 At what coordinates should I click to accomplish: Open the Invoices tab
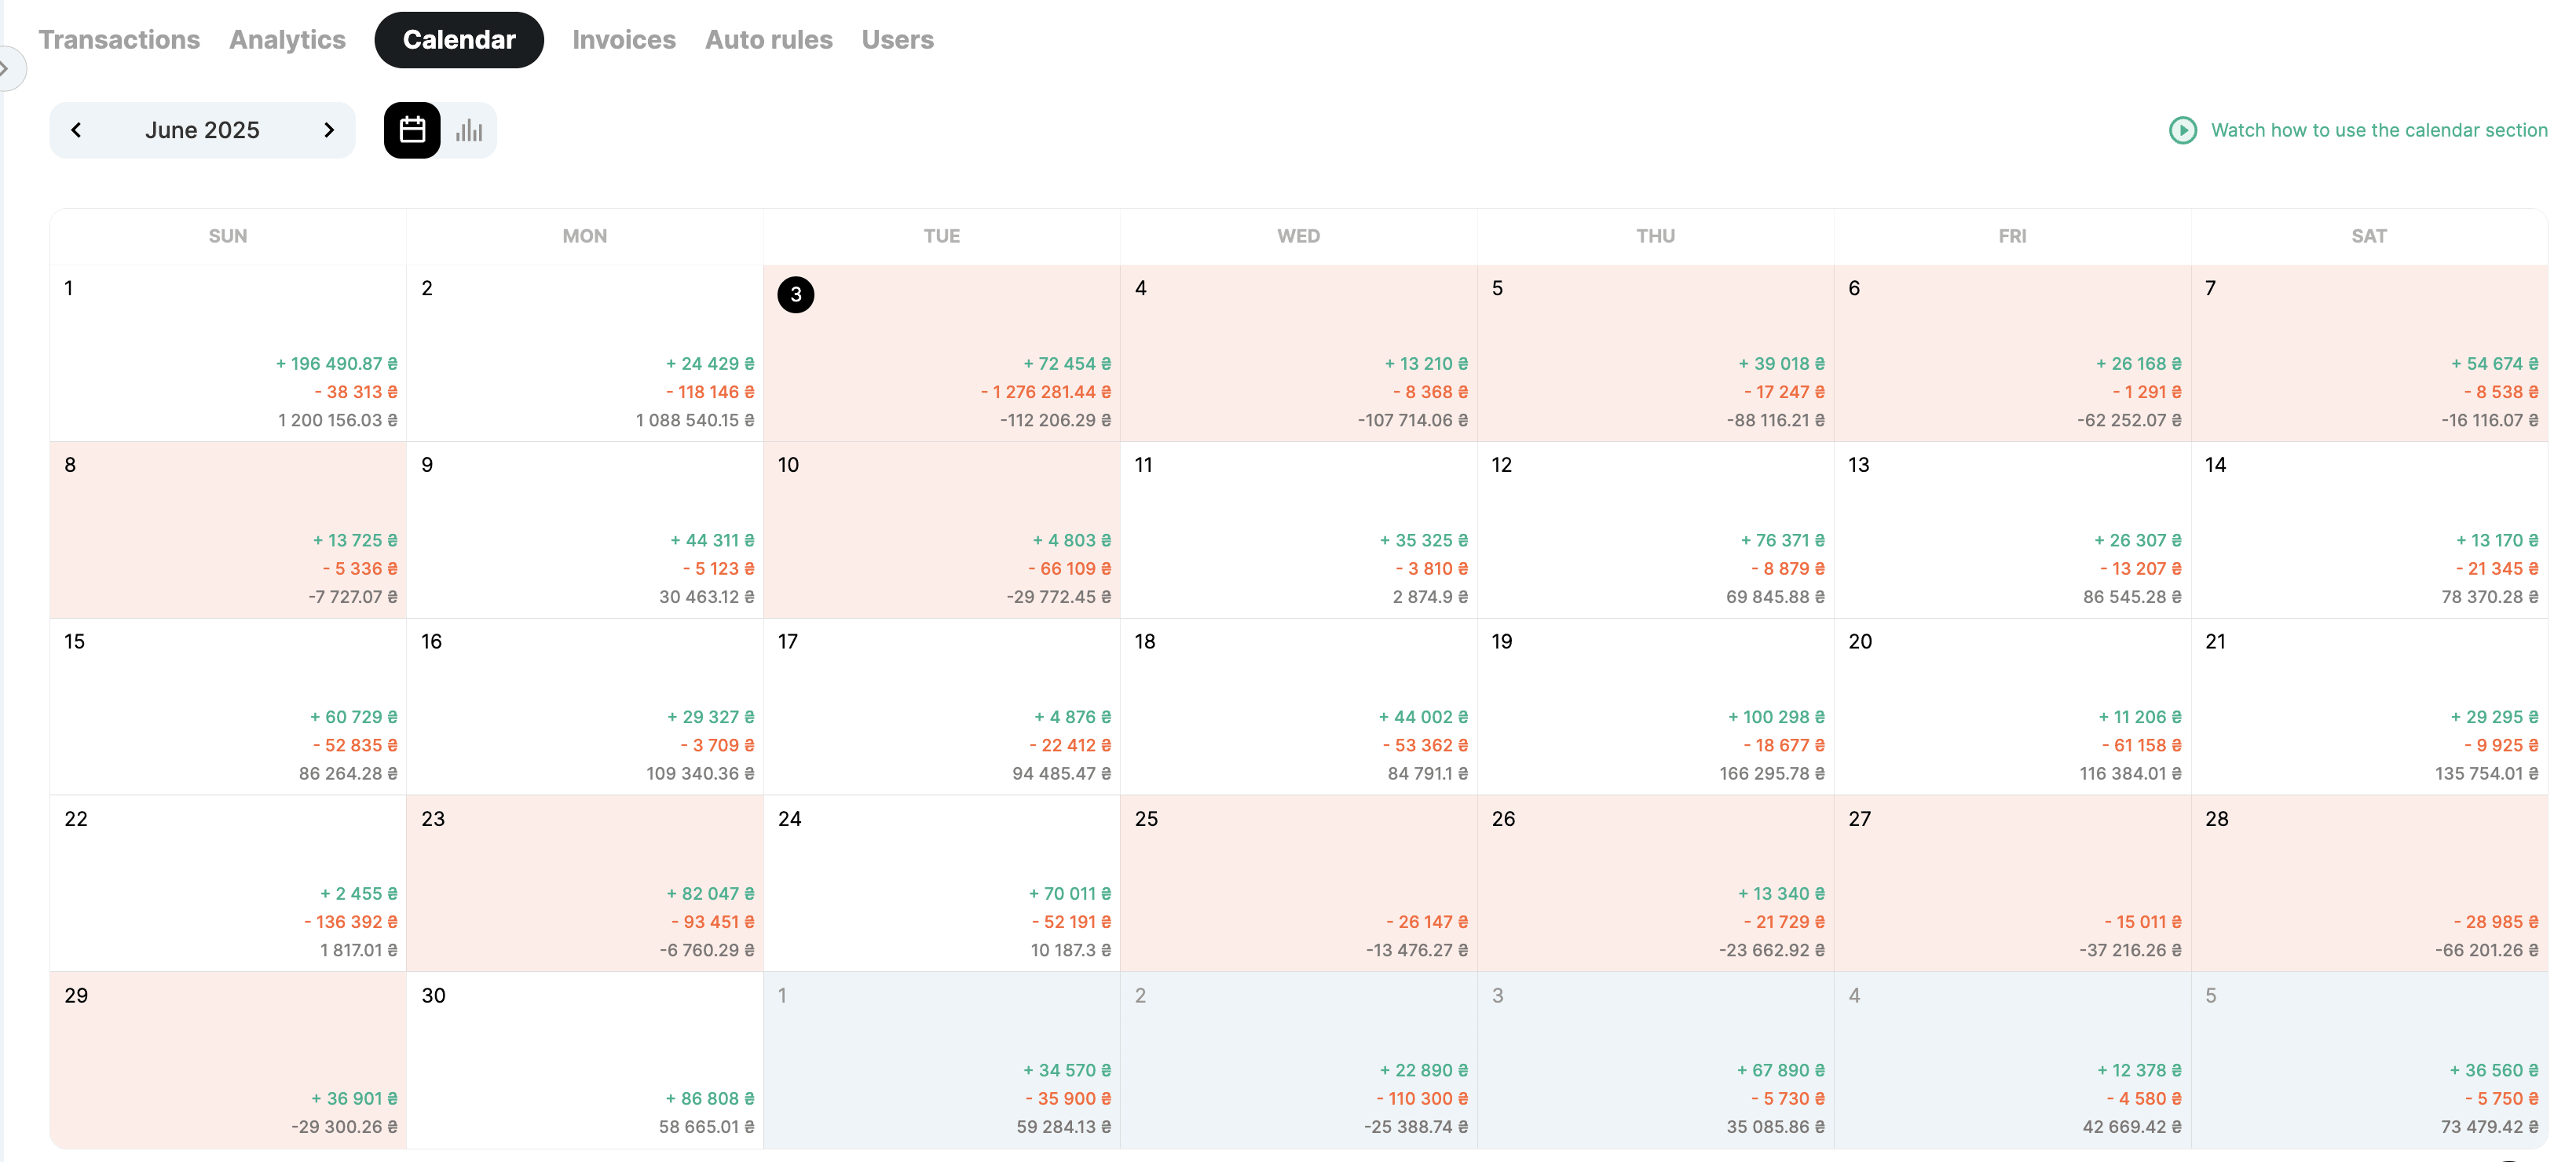tap(624, 40)
